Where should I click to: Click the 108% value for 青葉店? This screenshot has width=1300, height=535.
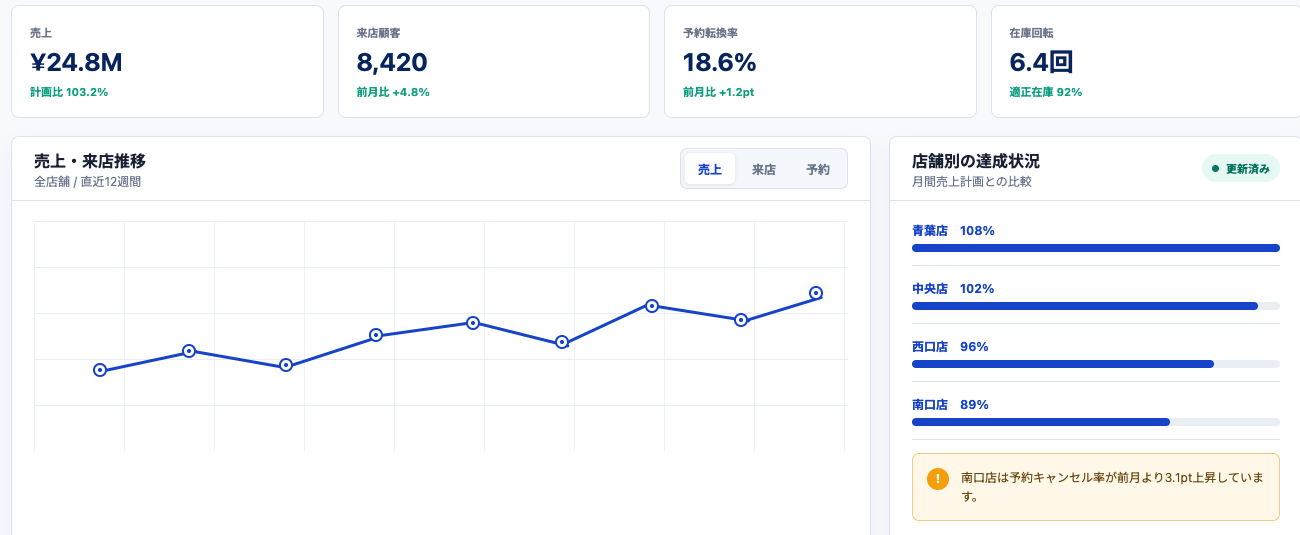tap(977, 231)
